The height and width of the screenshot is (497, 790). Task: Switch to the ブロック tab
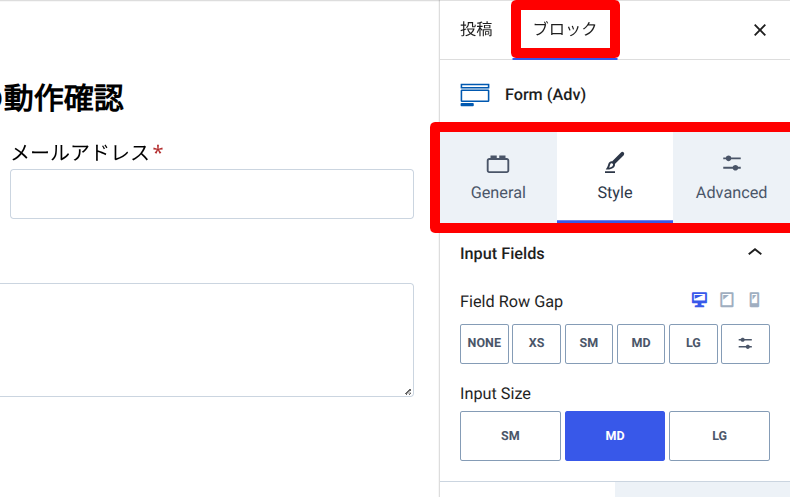click(565, 30)
